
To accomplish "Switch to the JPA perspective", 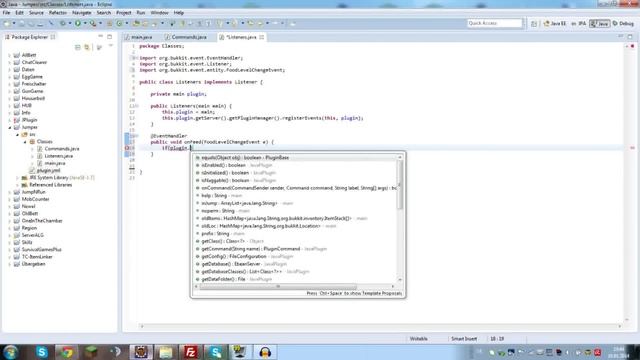I will click(578, 24).
